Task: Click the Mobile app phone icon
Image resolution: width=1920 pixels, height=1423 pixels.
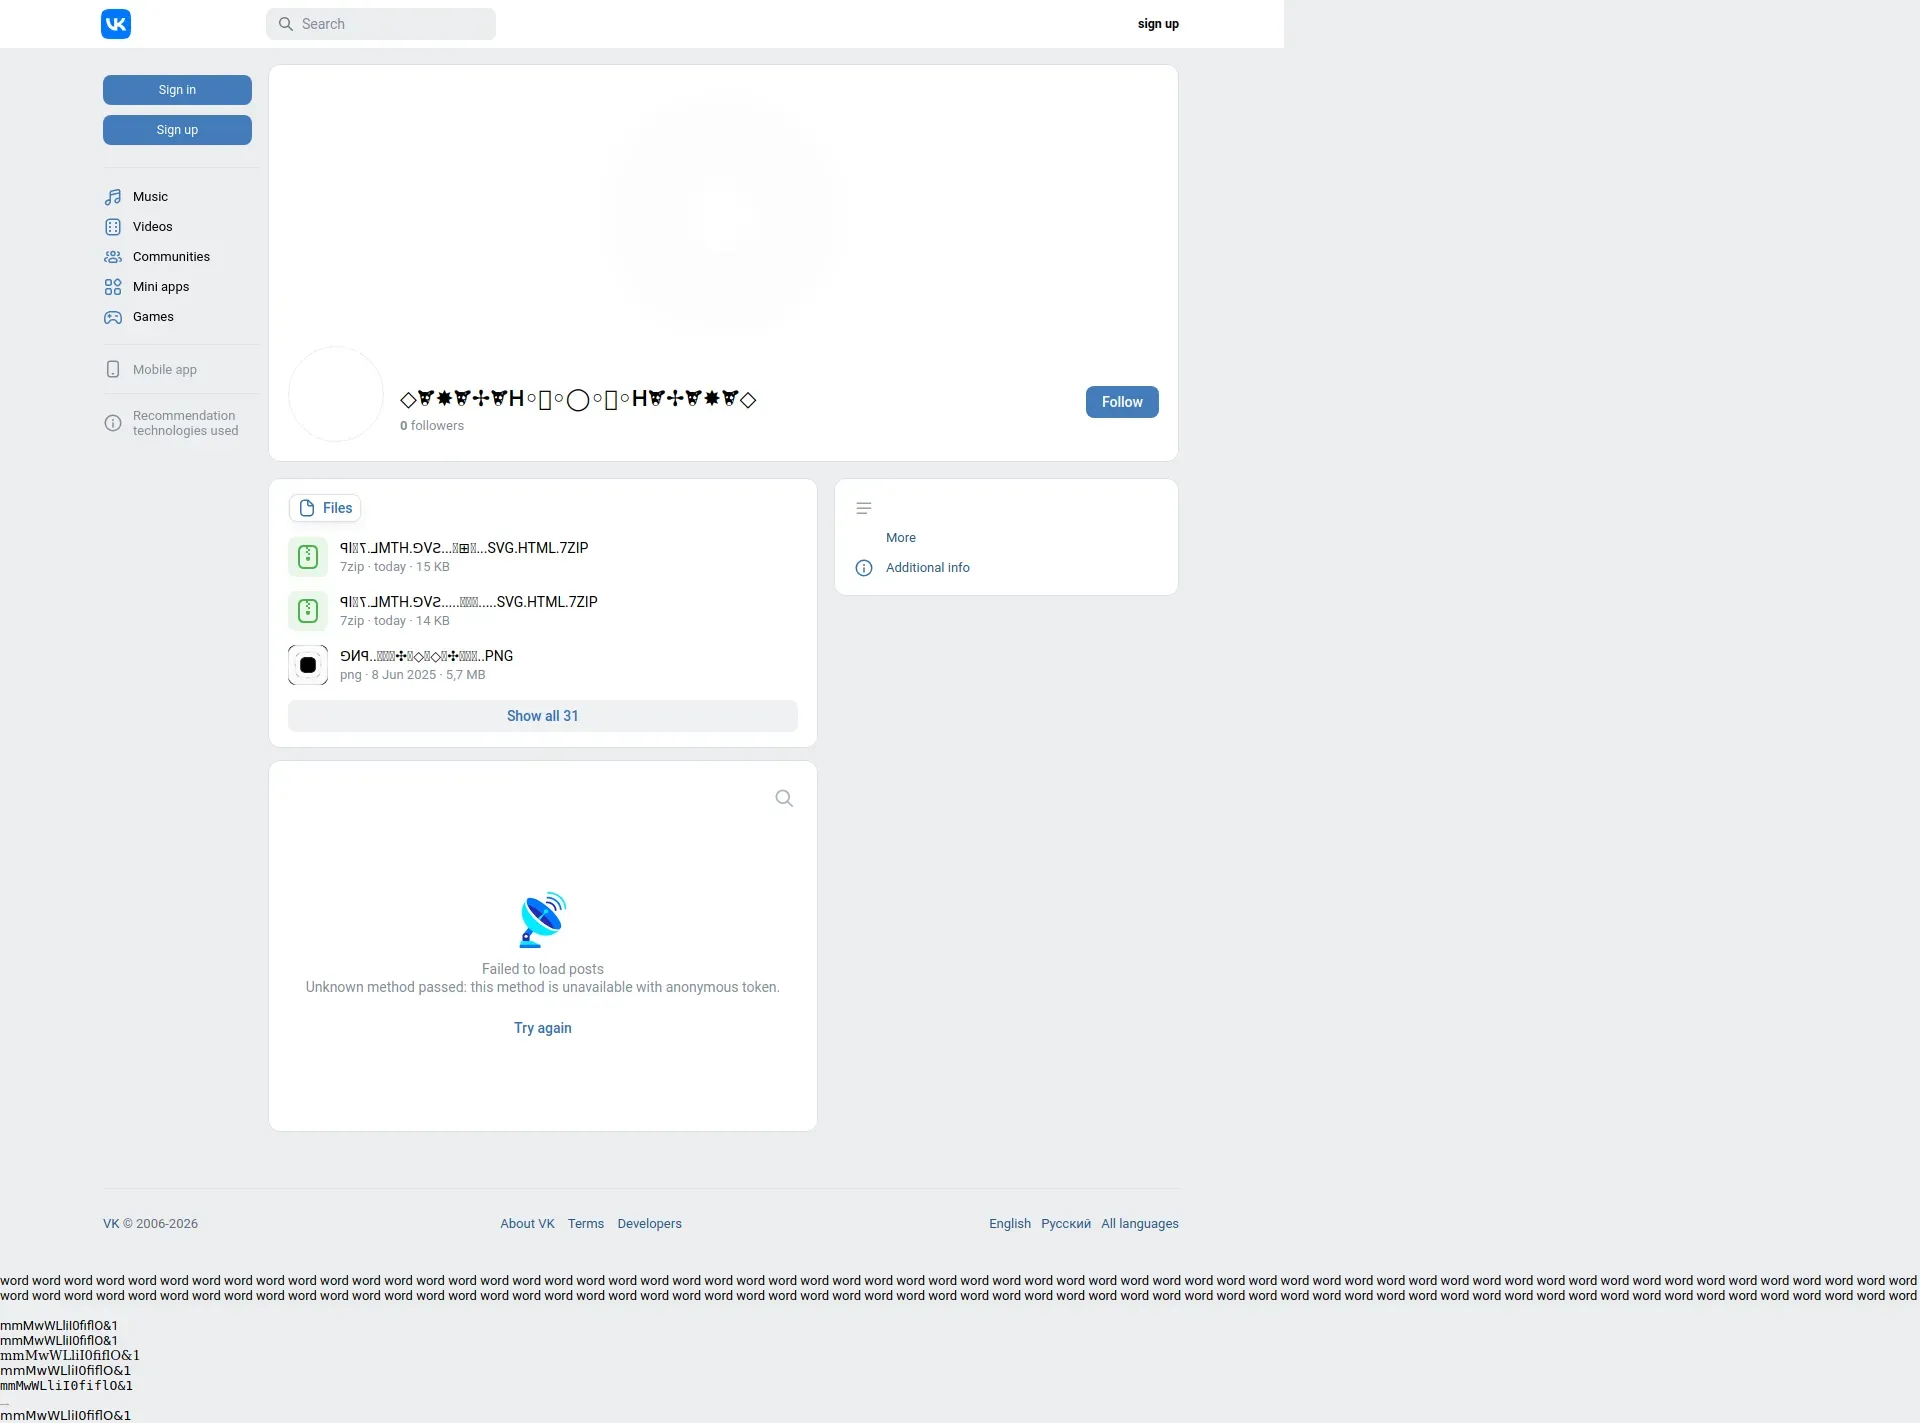Action: point(113,370)
